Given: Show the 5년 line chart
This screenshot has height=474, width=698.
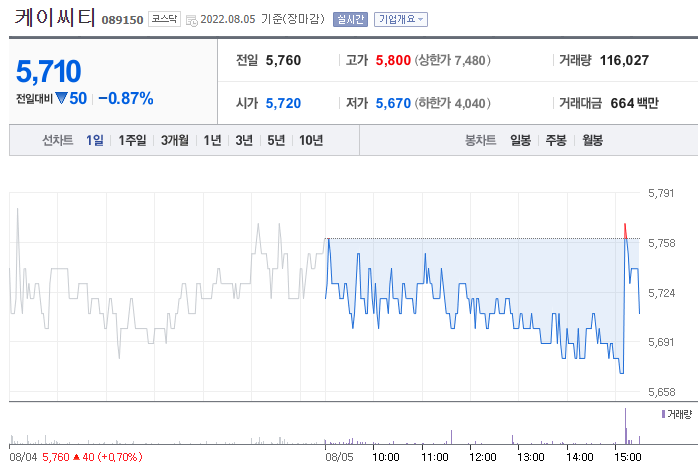Looking at the screenshot, I should [276, 141].
